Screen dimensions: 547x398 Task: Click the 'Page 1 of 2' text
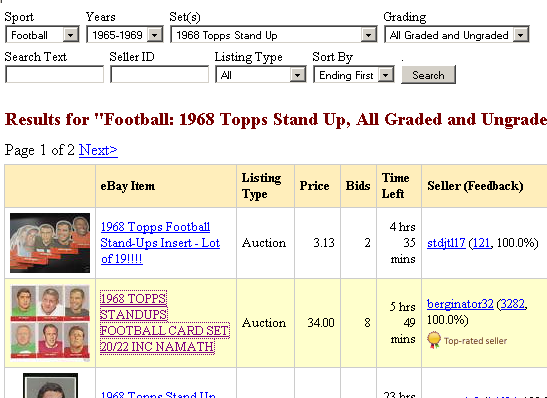[39, 150]
